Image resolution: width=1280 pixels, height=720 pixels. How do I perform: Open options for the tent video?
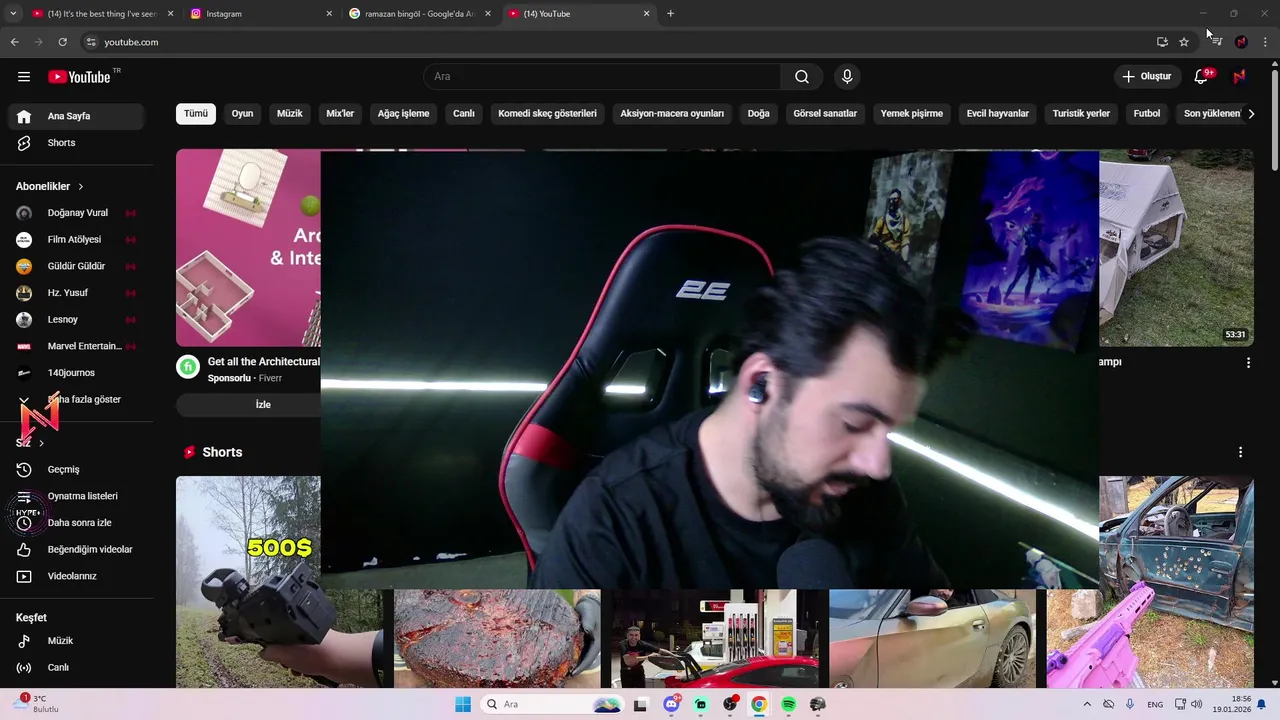point(1248,363)
